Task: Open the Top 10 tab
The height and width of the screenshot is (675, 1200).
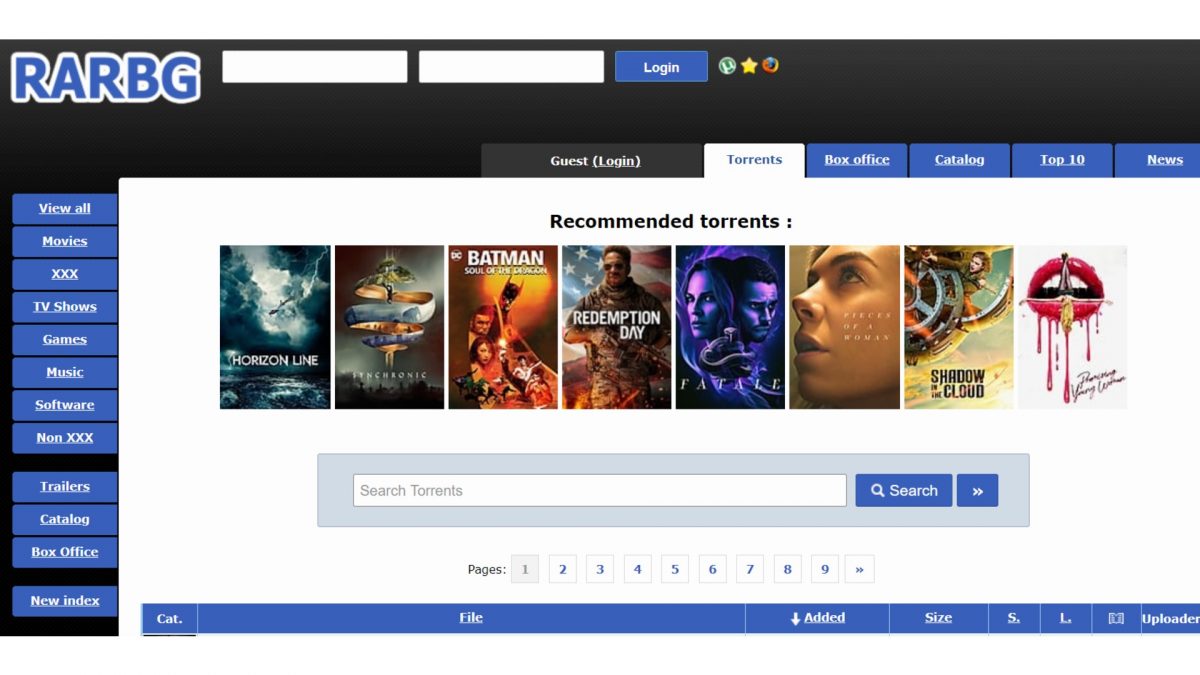Action: click(1062, 160)
